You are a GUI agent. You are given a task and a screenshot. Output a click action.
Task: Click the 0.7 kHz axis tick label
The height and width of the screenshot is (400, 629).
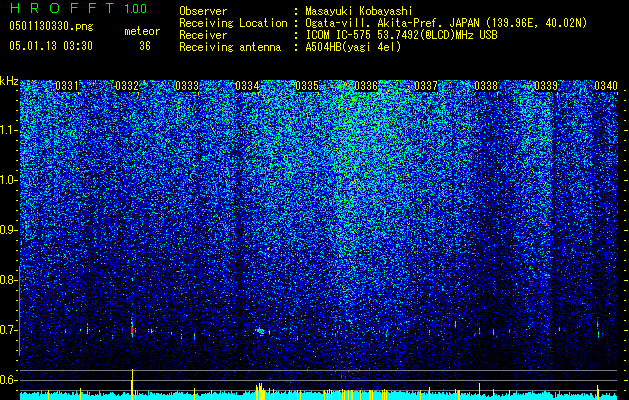[8, 330]
